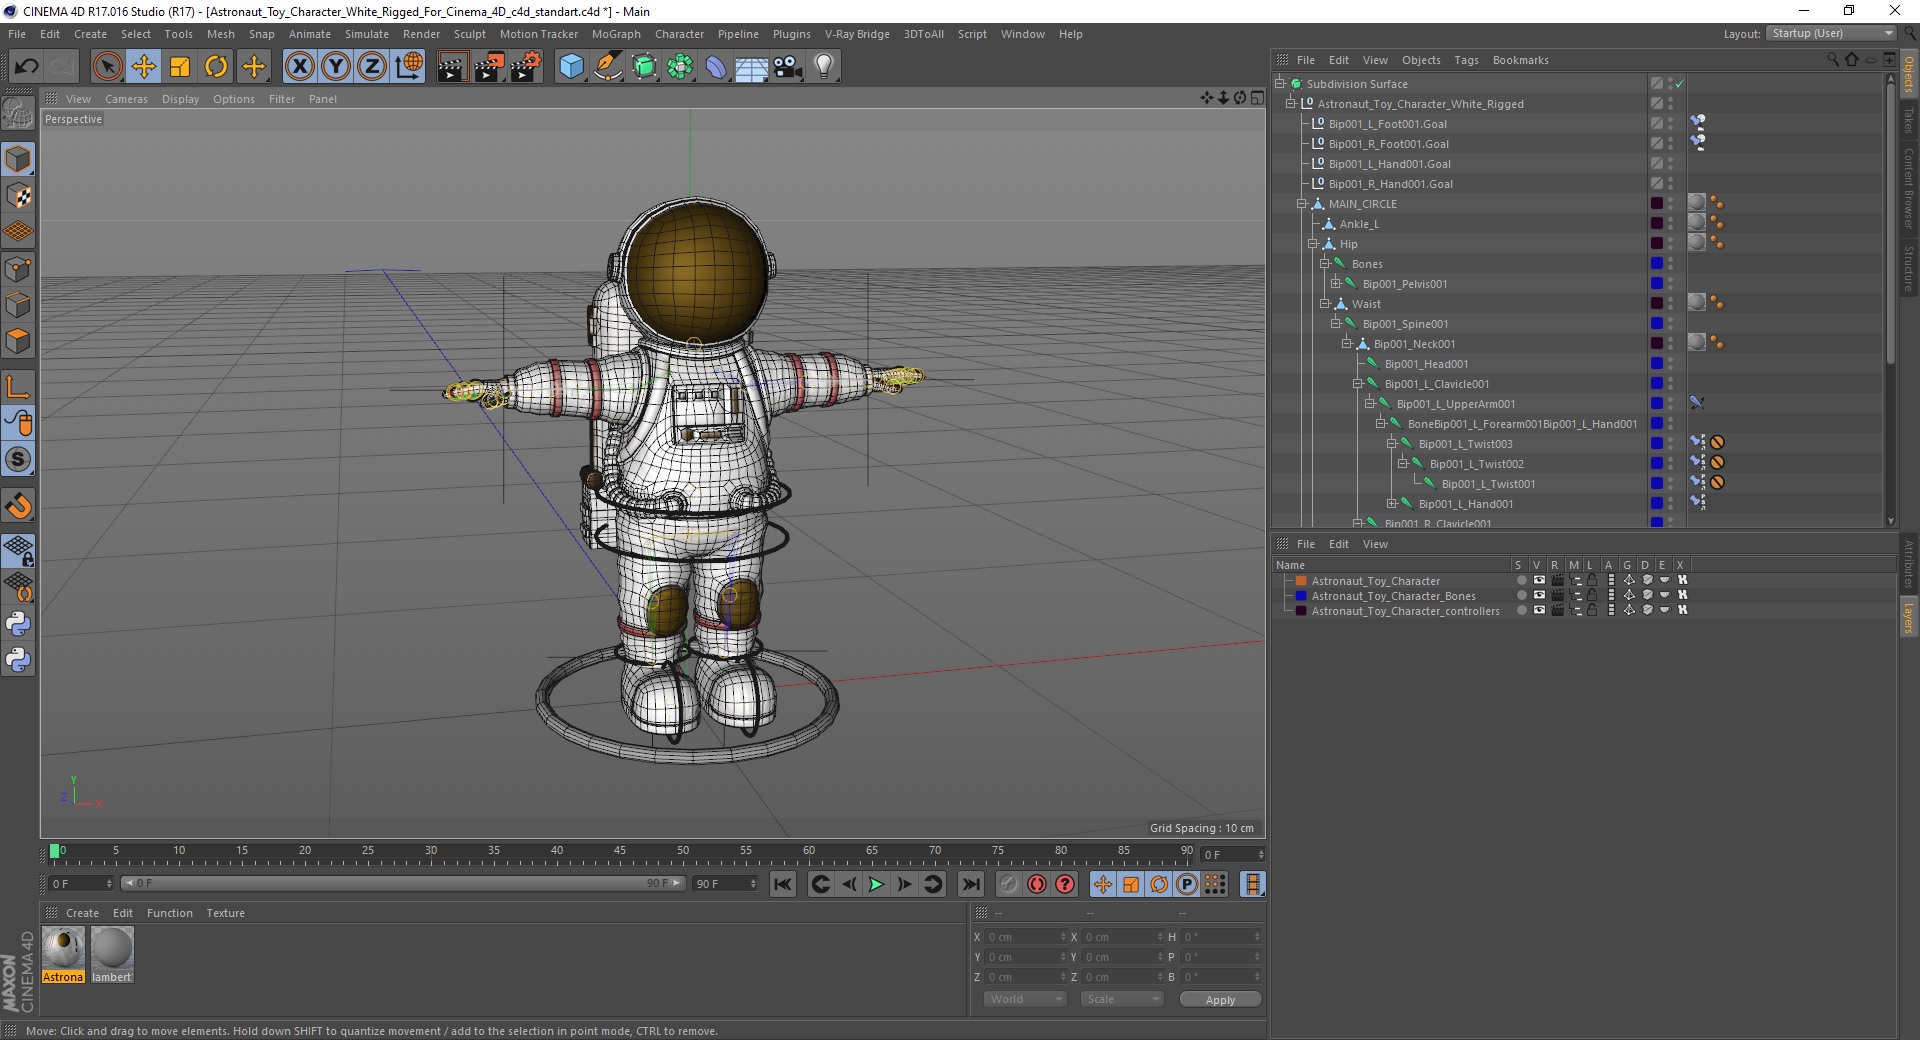Screen dimensions: 1920x1040
Task: Open the Layout Startup dropdown
Action: coord(1832,33)
